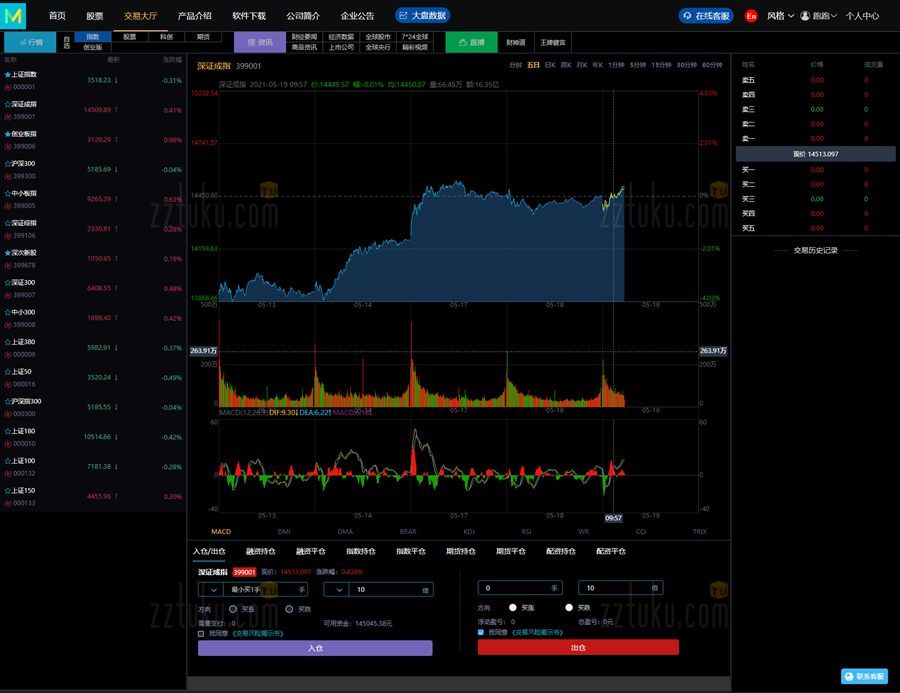Toggle favorite star for 上证指数

click(x=8, y=74)
